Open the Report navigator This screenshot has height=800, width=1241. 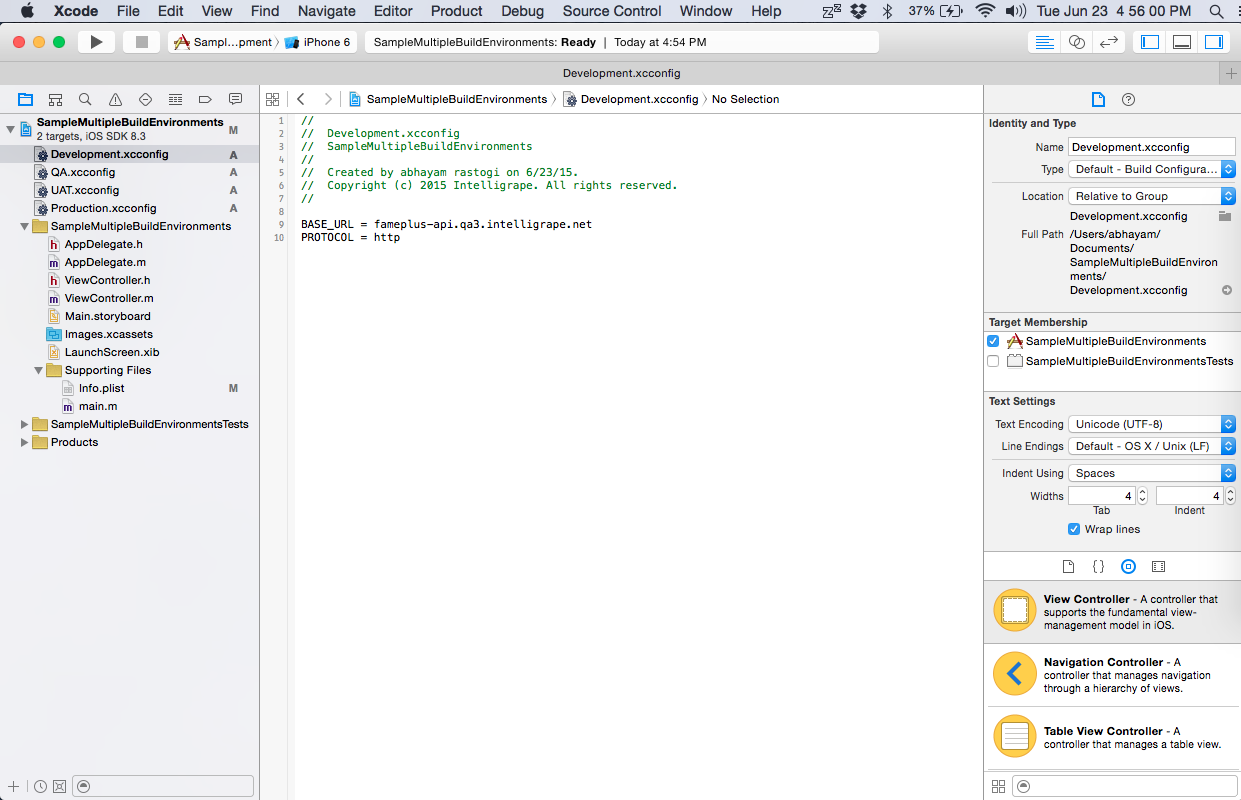(235, 99)
